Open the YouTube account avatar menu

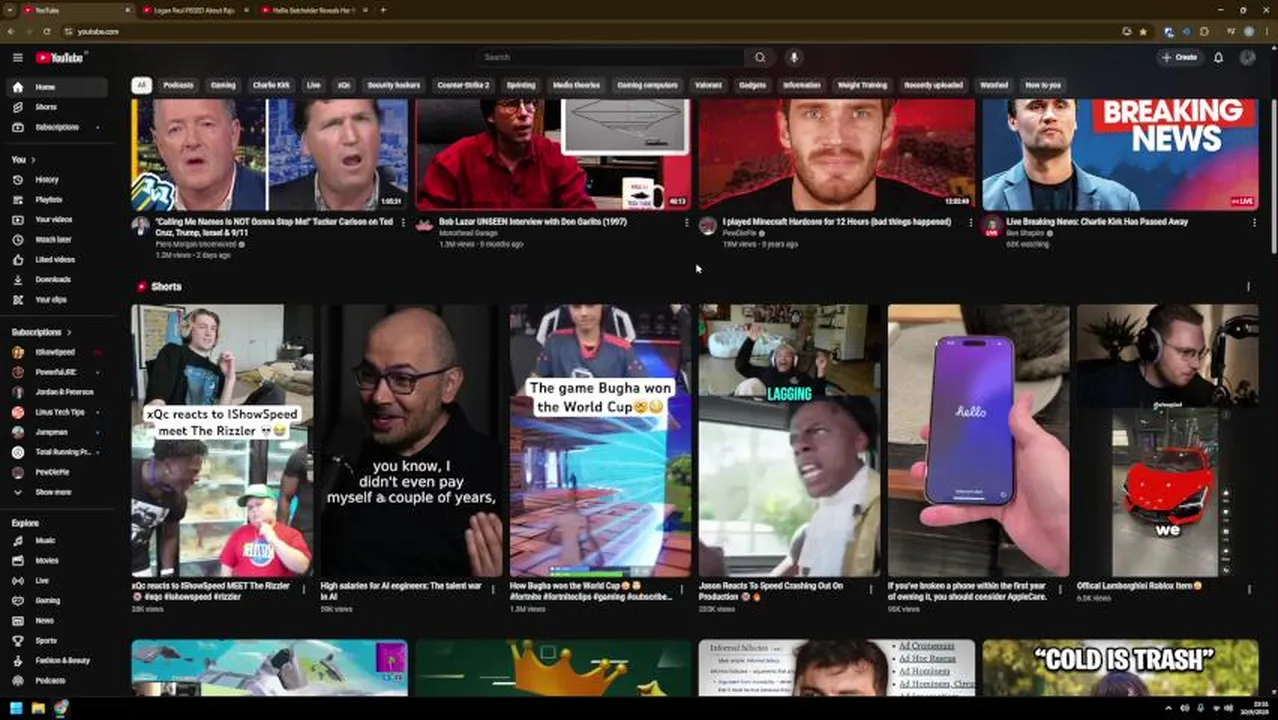[1248, 57]
